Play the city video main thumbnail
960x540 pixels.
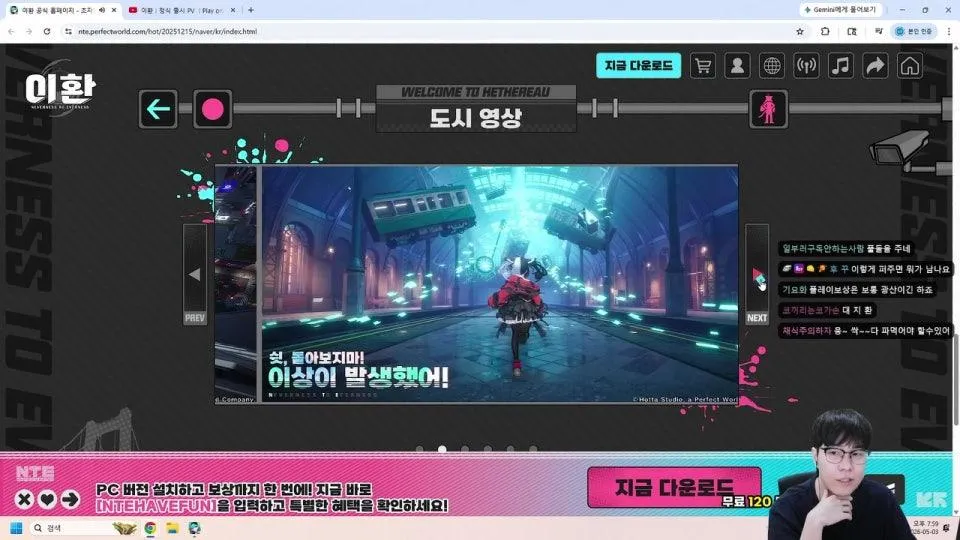pos(500,284)
